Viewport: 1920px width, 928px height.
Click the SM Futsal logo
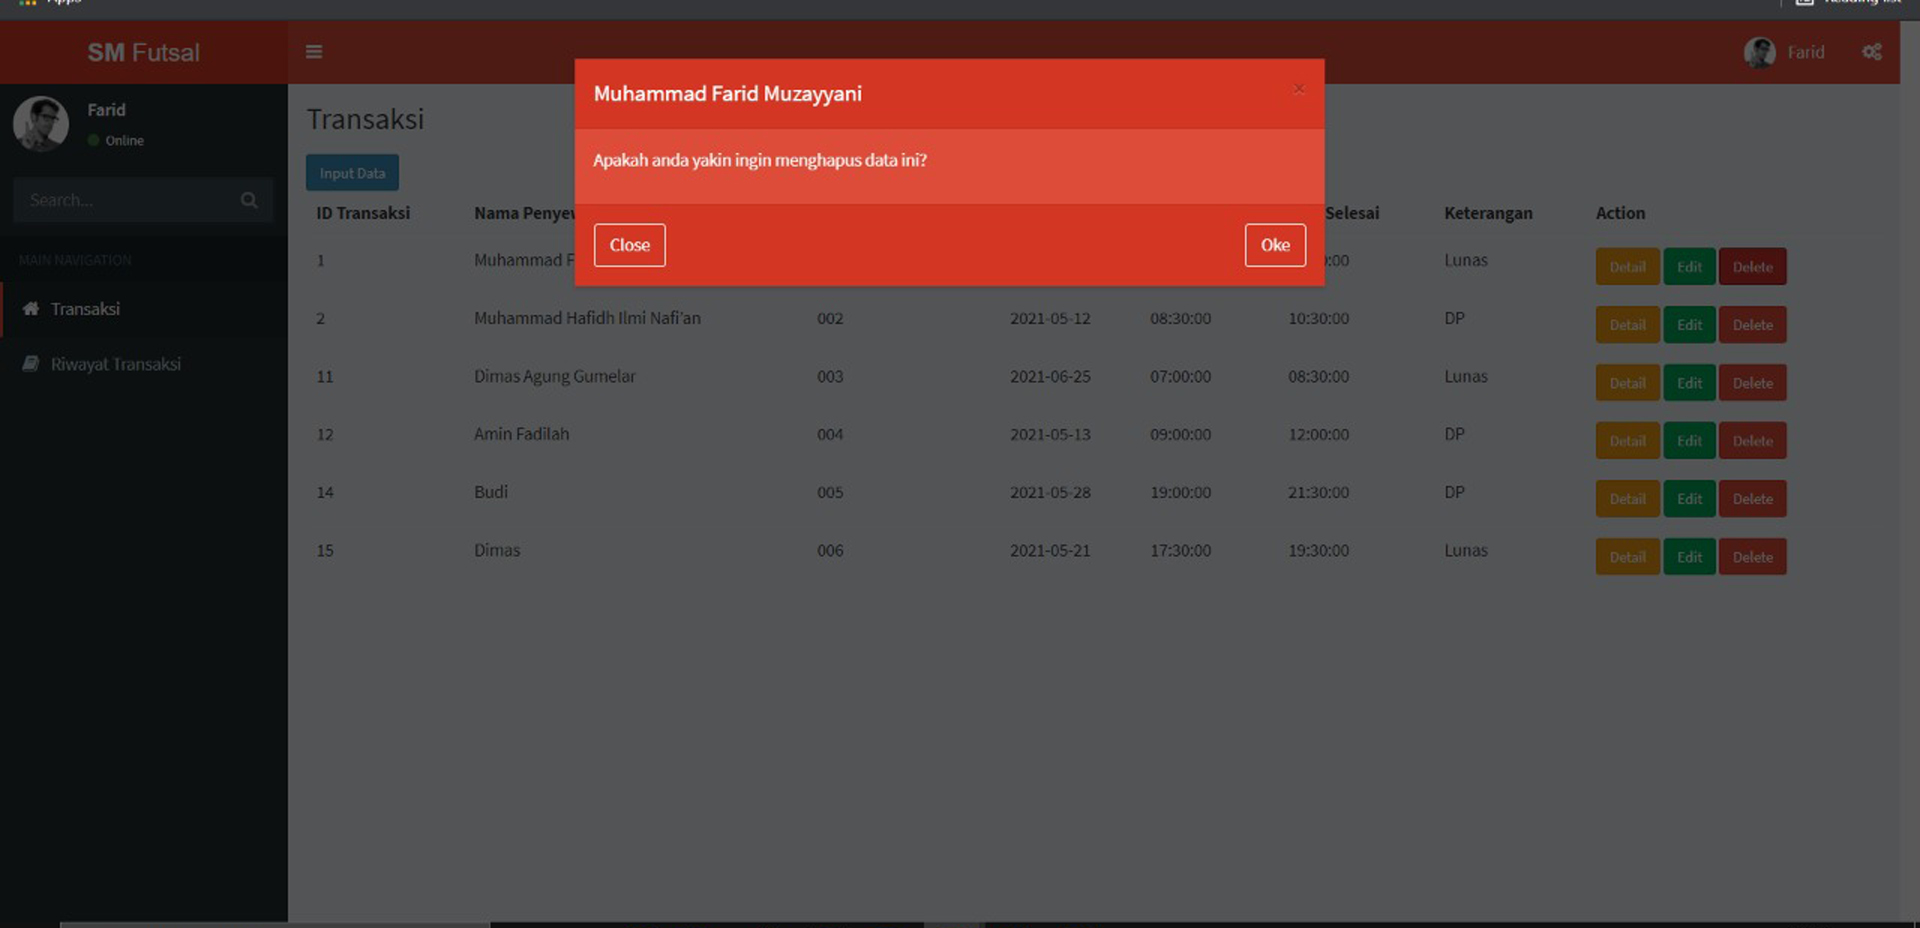144,52
